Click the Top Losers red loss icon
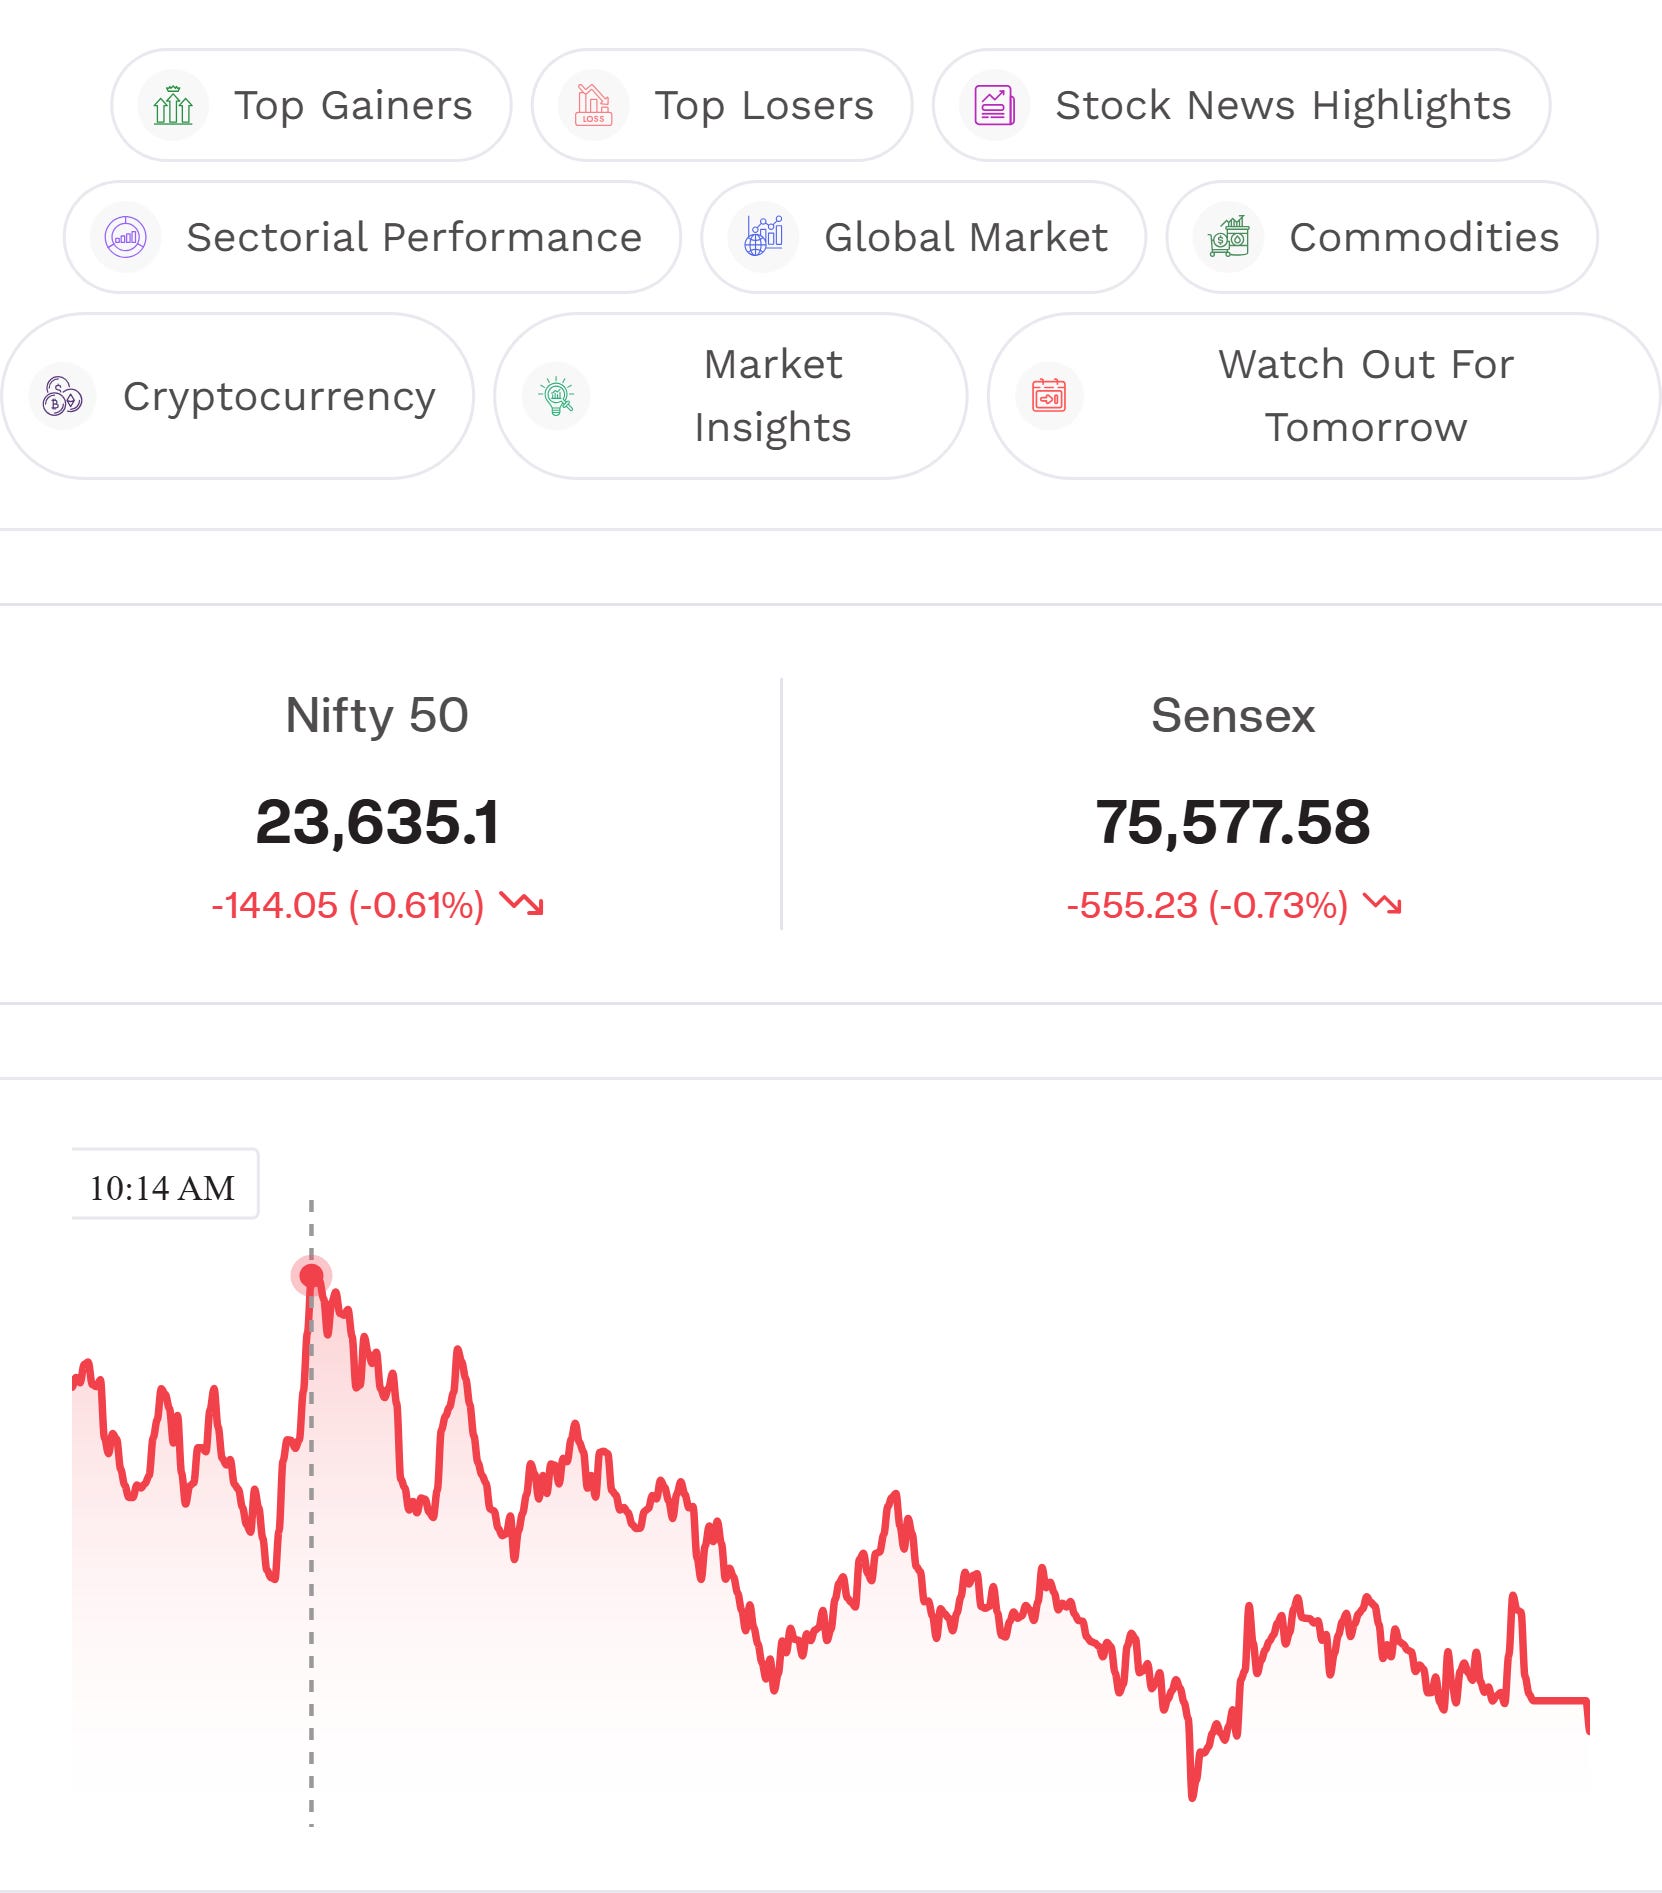Viewport: 1662px width, 1893px height. pyautogui.click(x=593, y=105)
